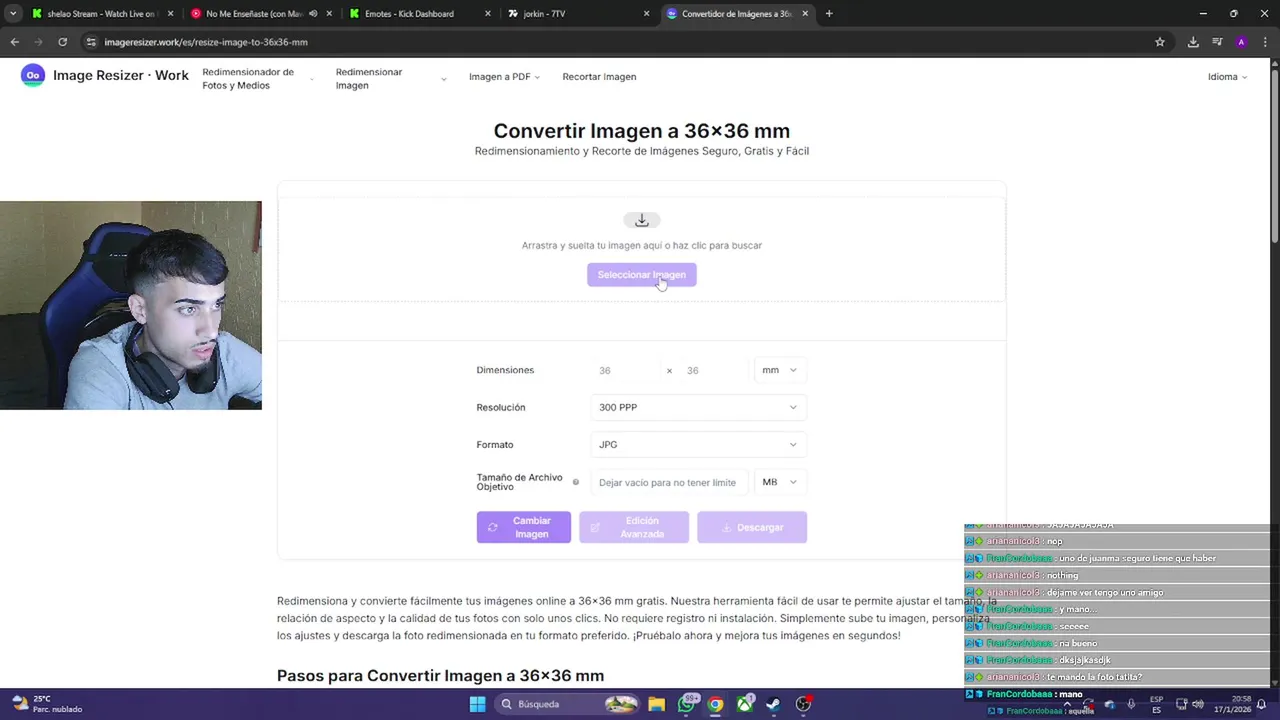Open the Chrome profile avatar
This screenshot has width=1280, height=720.
coord(1241,42)
